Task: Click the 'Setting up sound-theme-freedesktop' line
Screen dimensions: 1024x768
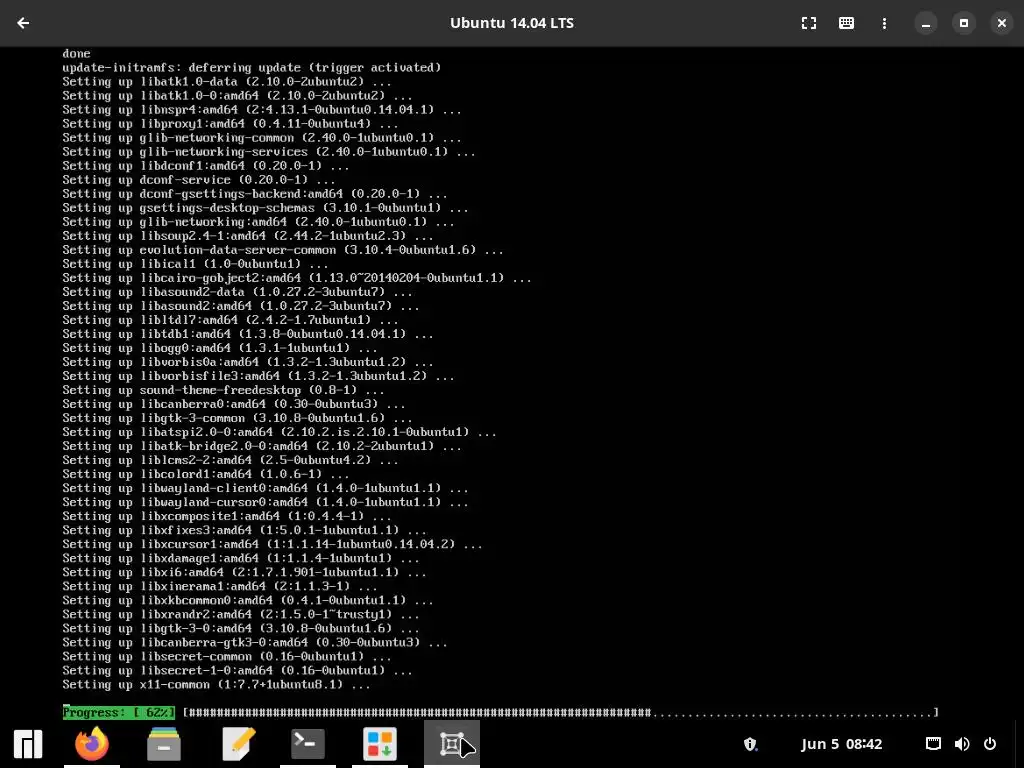Action: click(223, 390)
